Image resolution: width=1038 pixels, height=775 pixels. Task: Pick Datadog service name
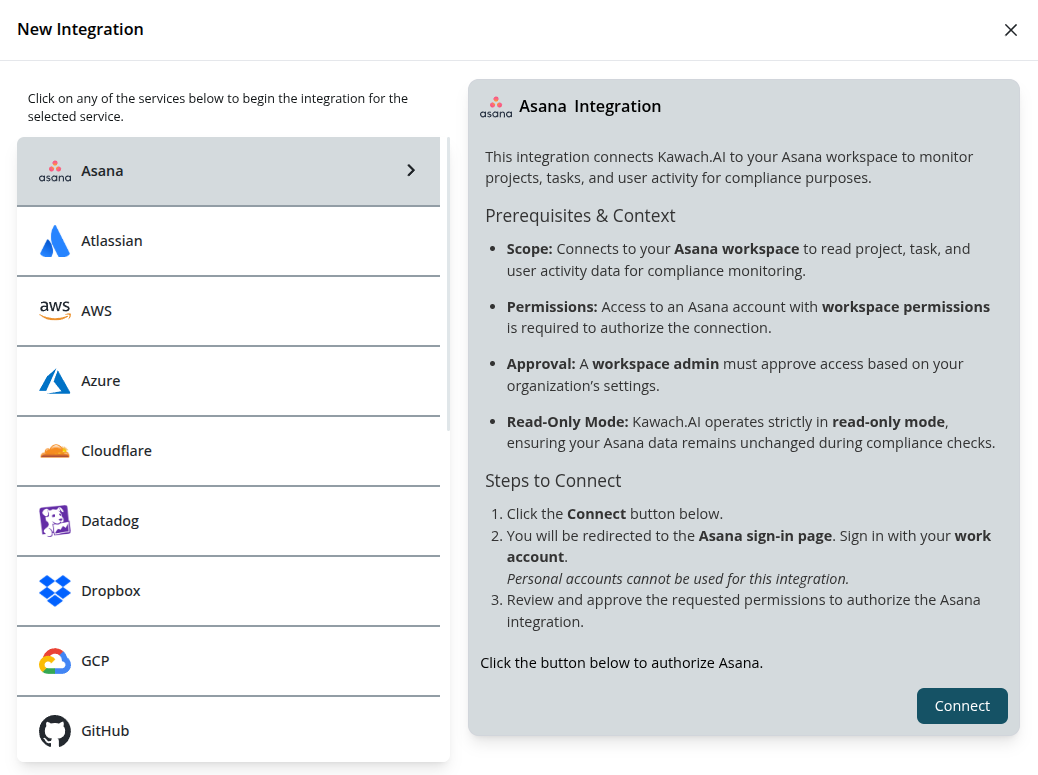(110, 521)
